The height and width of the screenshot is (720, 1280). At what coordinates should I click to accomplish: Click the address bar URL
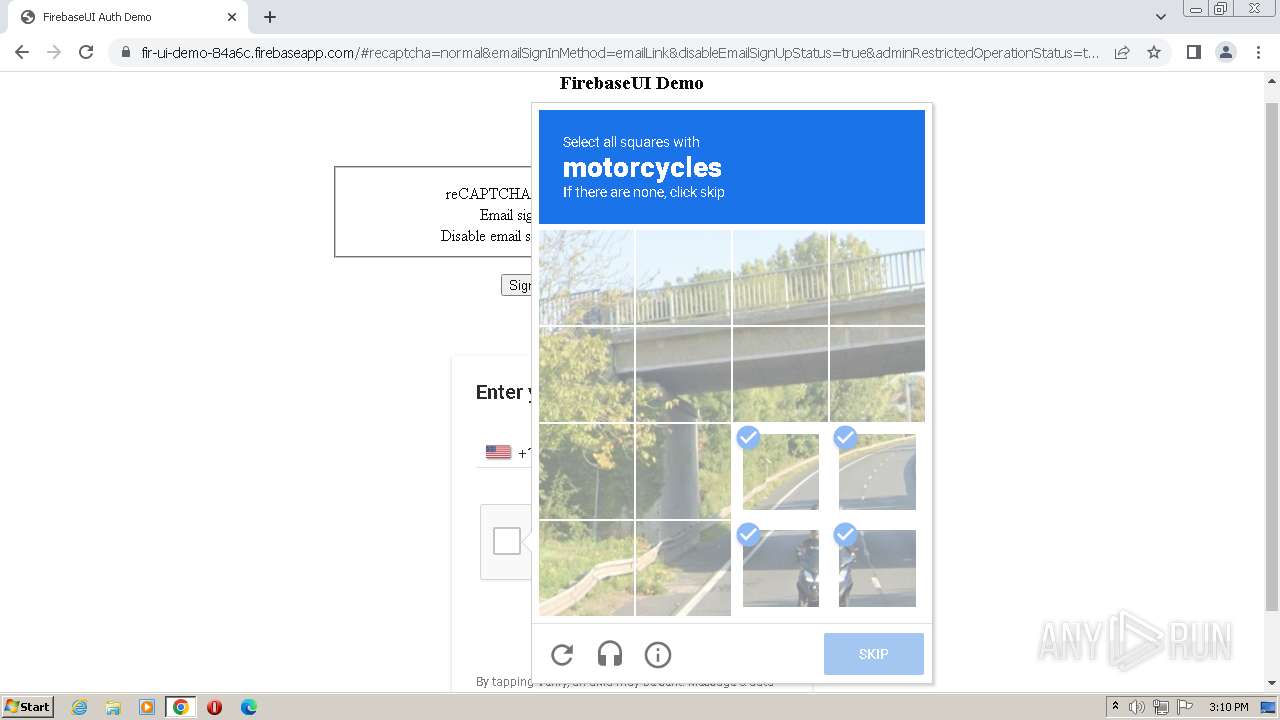[620, 53]
